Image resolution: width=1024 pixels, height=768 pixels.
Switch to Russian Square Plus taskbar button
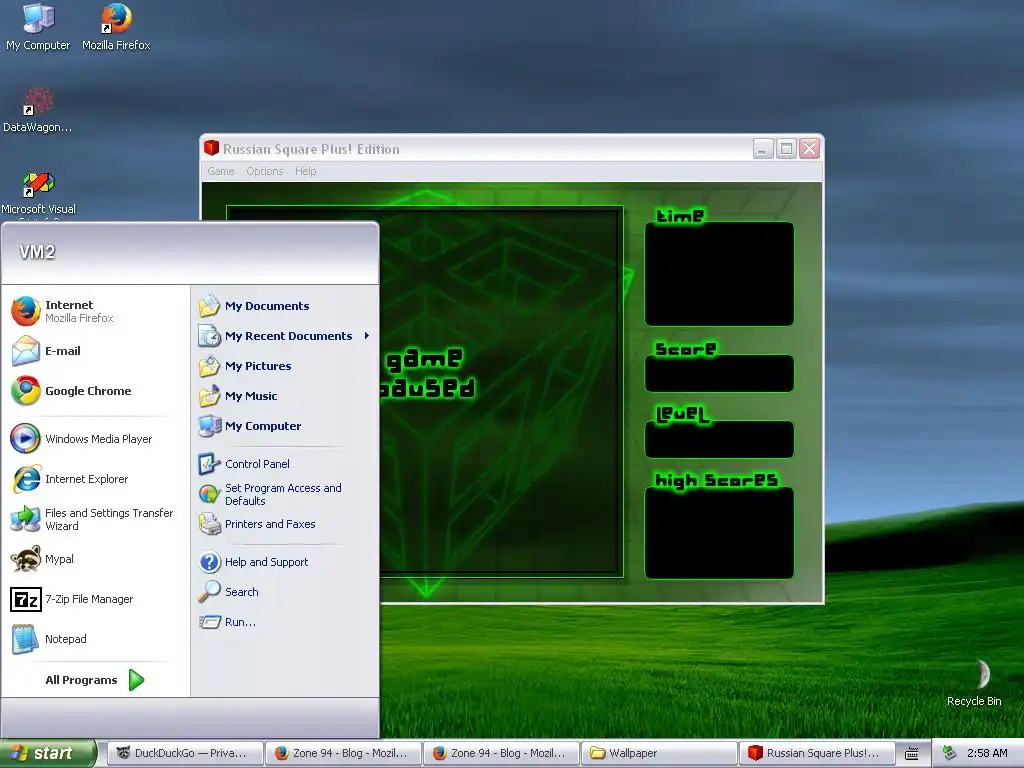tap(817, 753)
